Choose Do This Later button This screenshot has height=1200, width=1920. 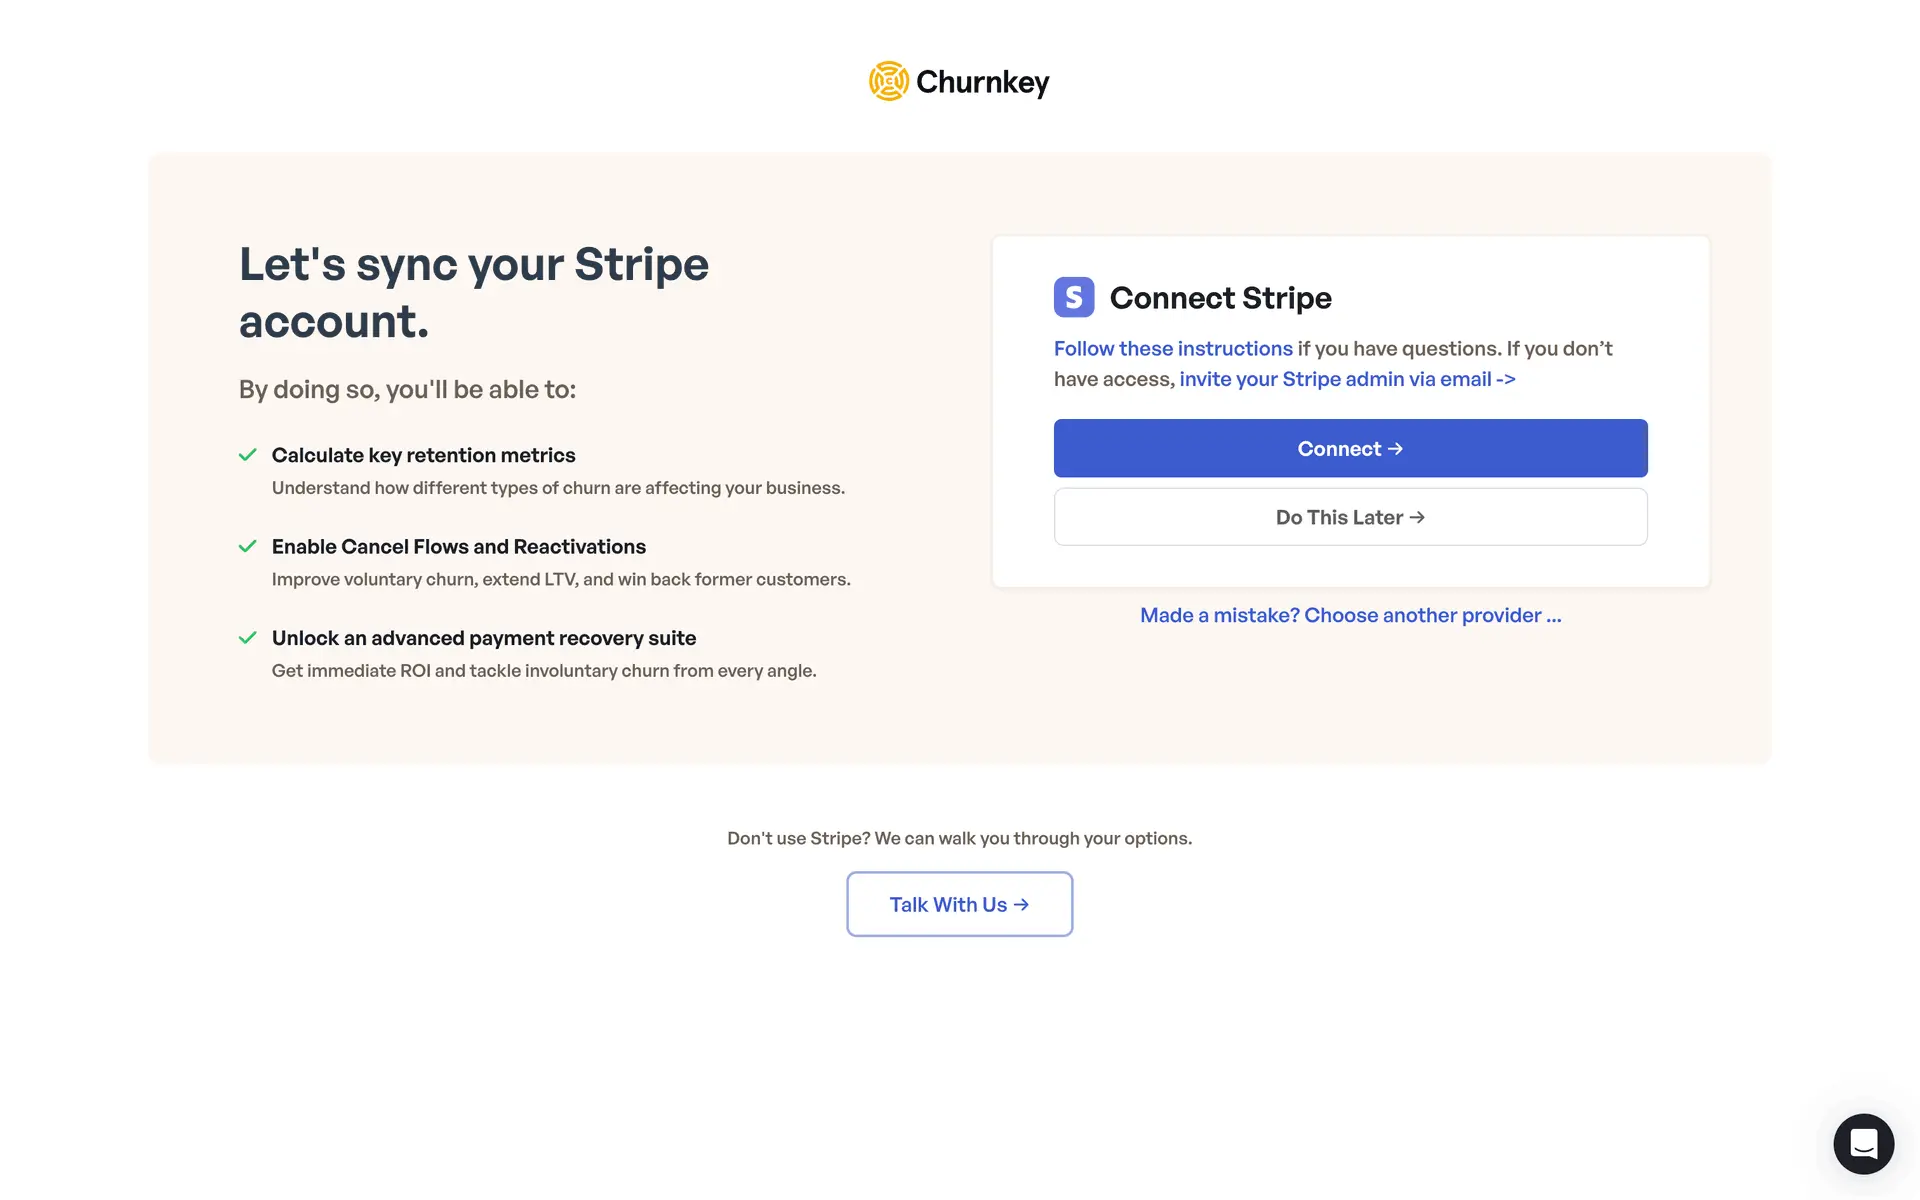tap(1350, 517)
